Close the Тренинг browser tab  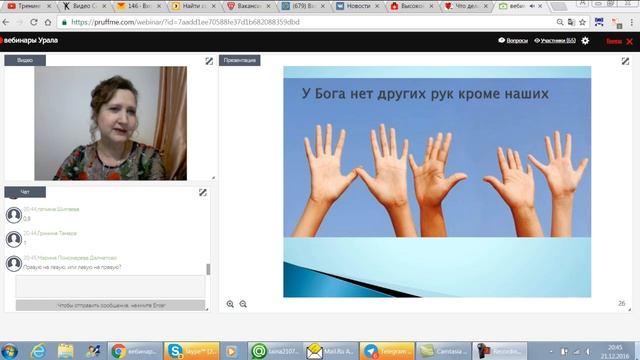pos(49,6)
